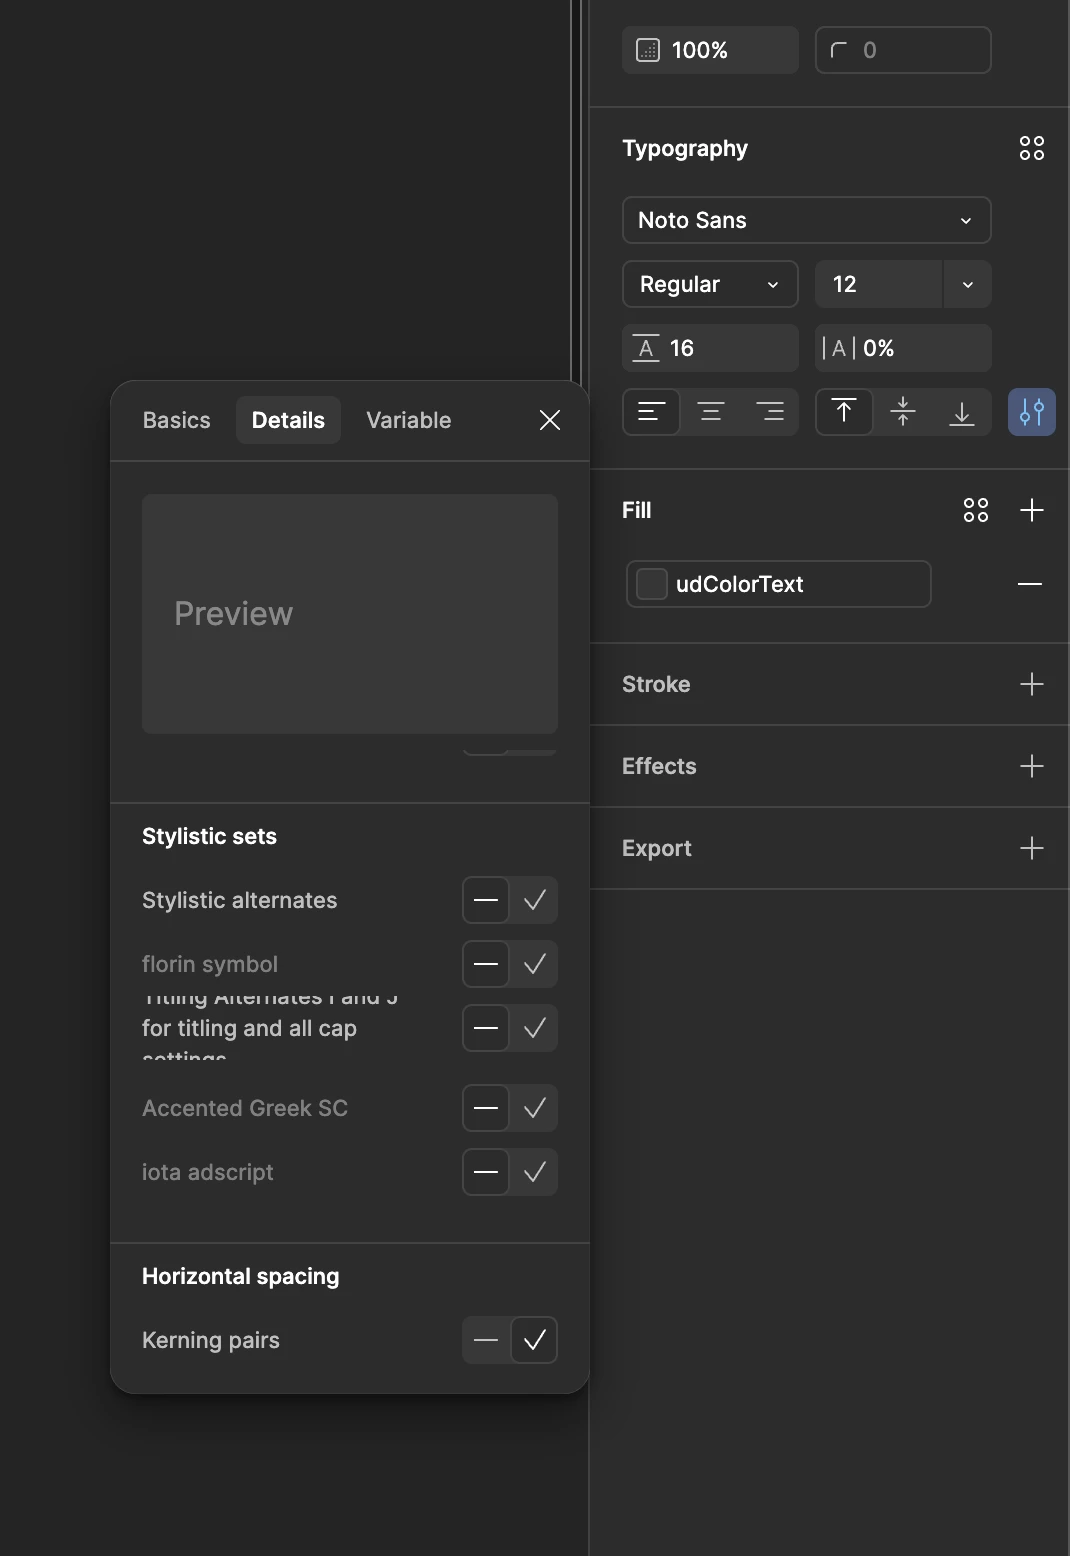Align text to bottom
The image size is (1070, 1556).
[962, 412]
